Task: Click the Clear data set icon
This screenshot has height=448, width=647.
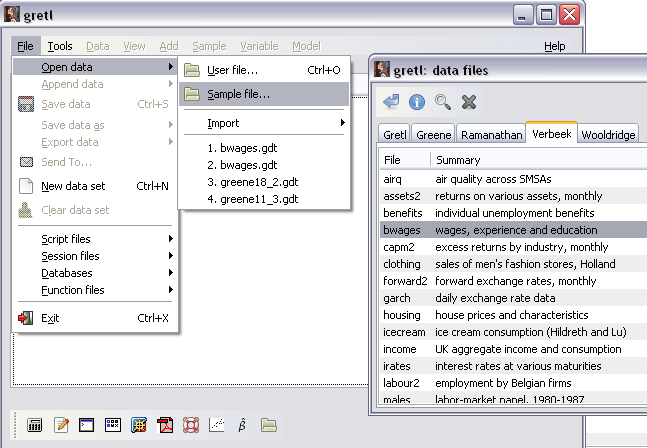Action: [26, 210]
